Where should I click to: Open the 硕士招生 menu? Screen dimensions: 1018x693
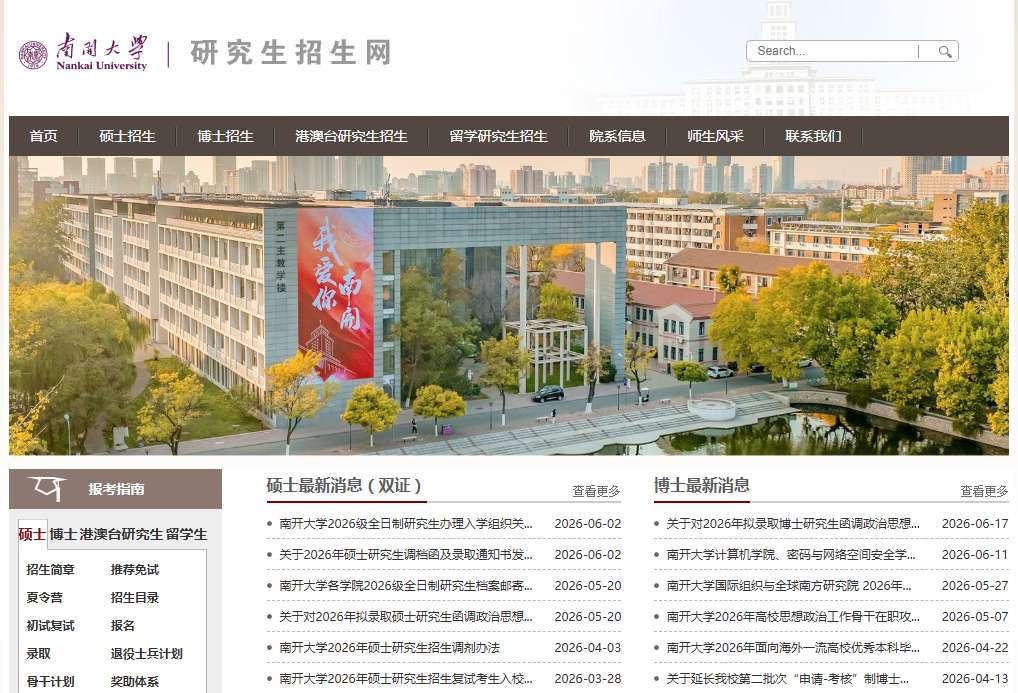[x=127, y=136]
